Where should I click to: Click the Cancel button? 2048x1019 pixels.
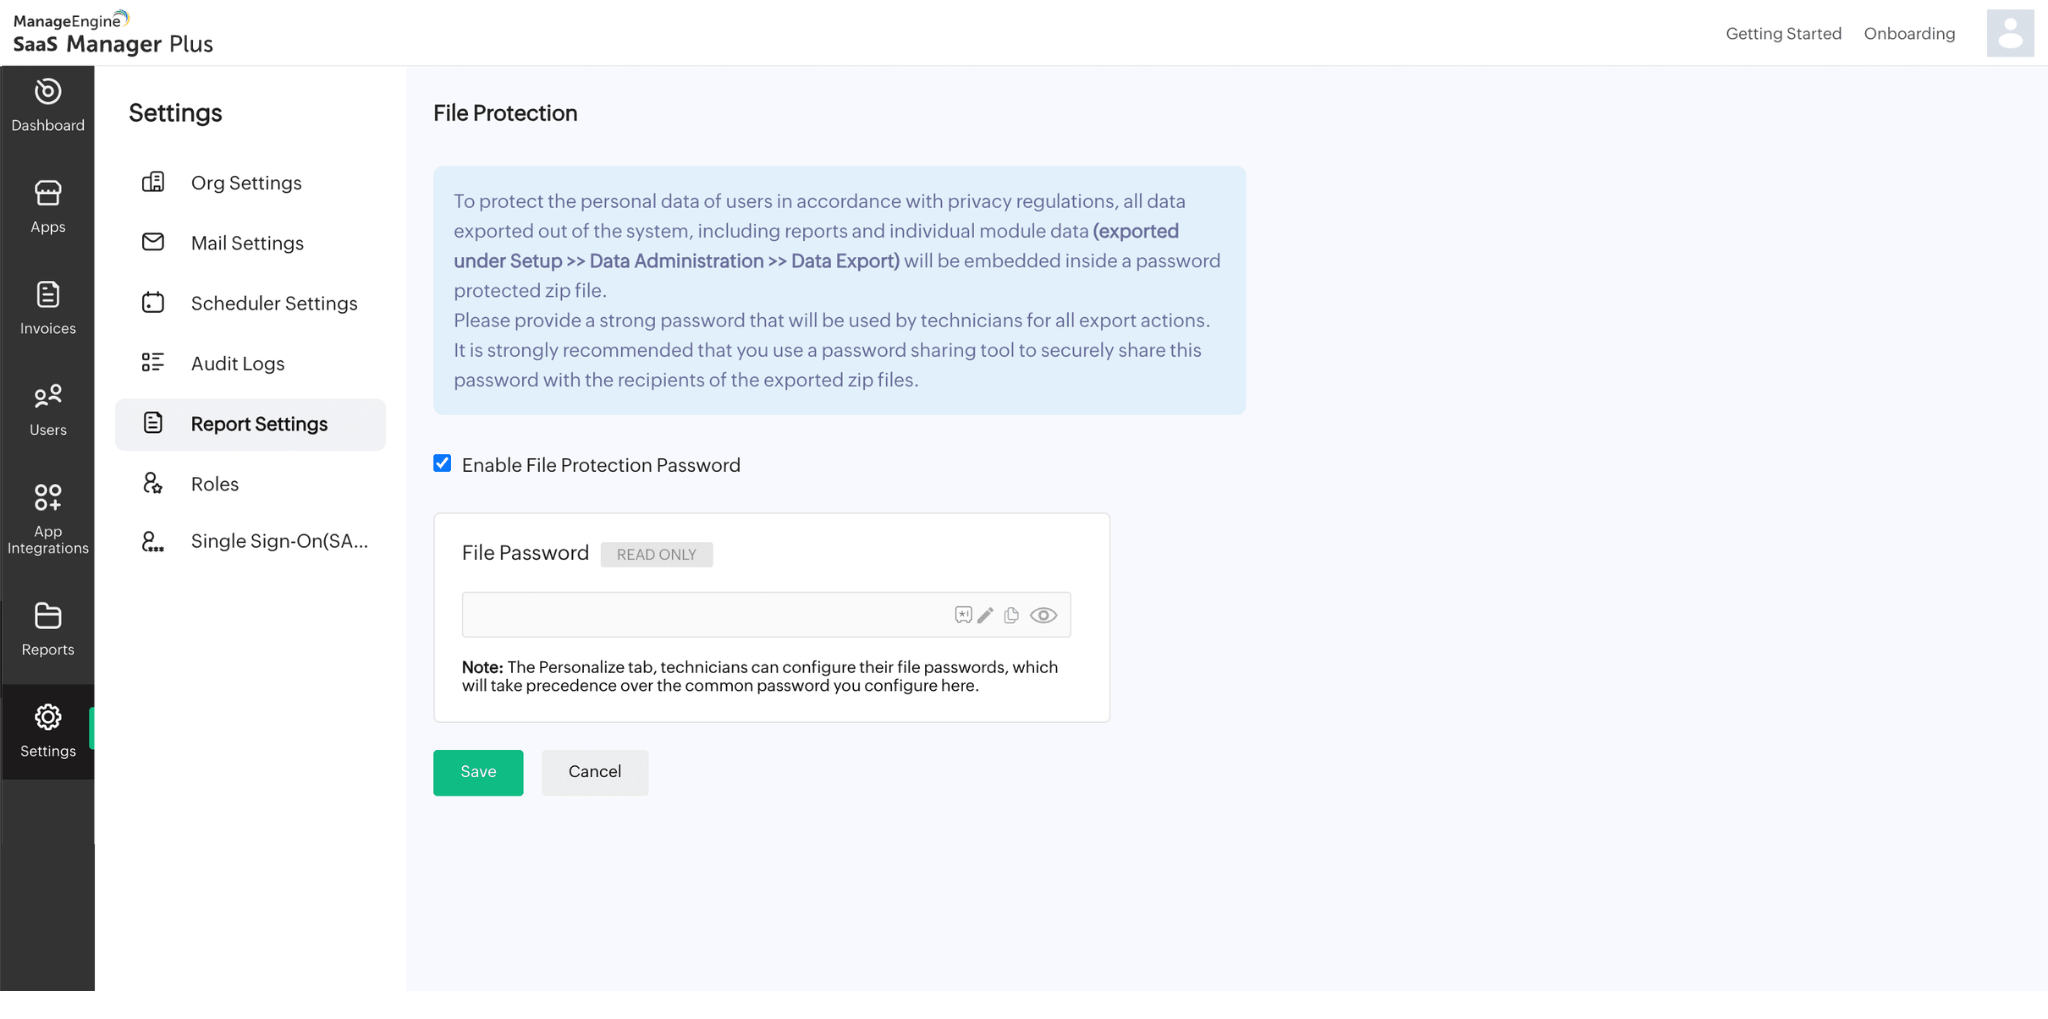595,772
